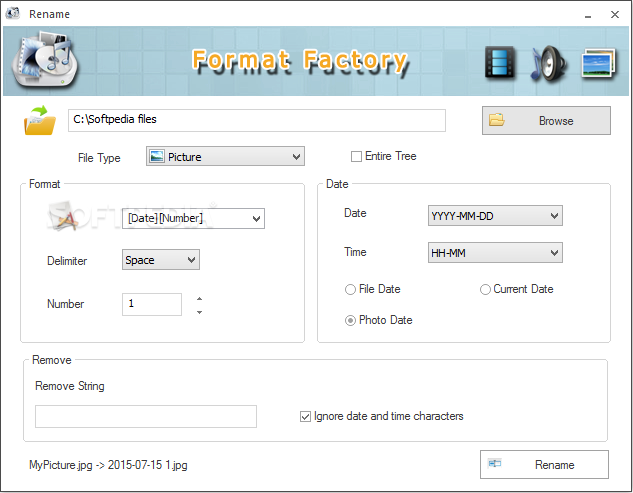This screenshot has width=633, height=493.
Task: Click the preview text MyPicture.jpg -> 2015-07-15 1.jpg
Action: click(108, 465)
